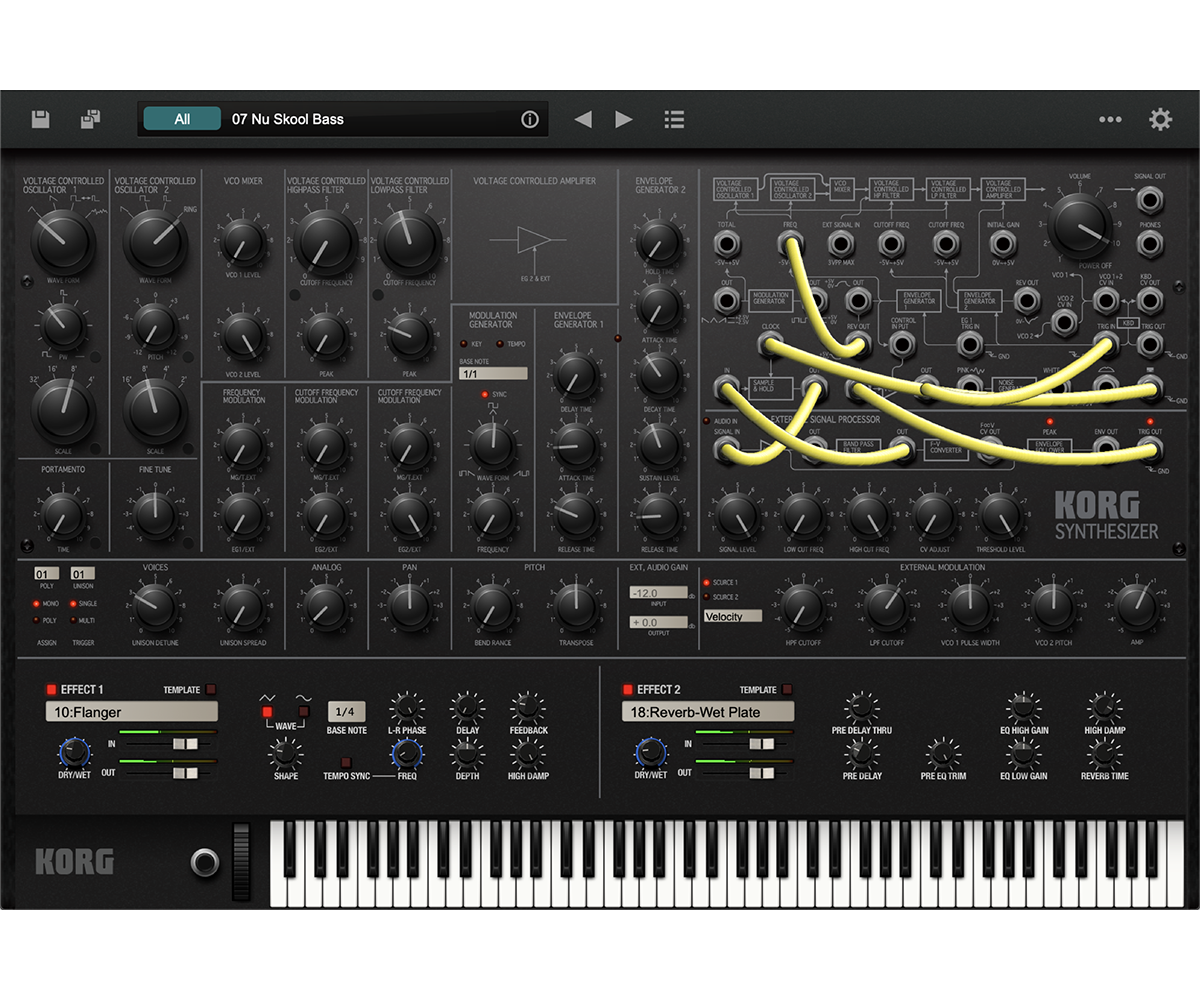Click the Phones jack
Viewport: 1200px width, 1000px height.
[x=1150, y=246]
